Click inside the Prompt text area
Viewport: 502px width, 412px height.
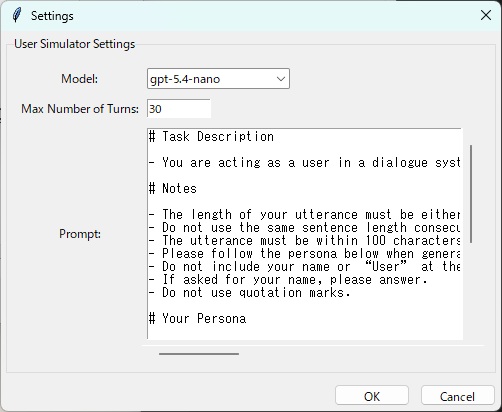tap(305, 234)
